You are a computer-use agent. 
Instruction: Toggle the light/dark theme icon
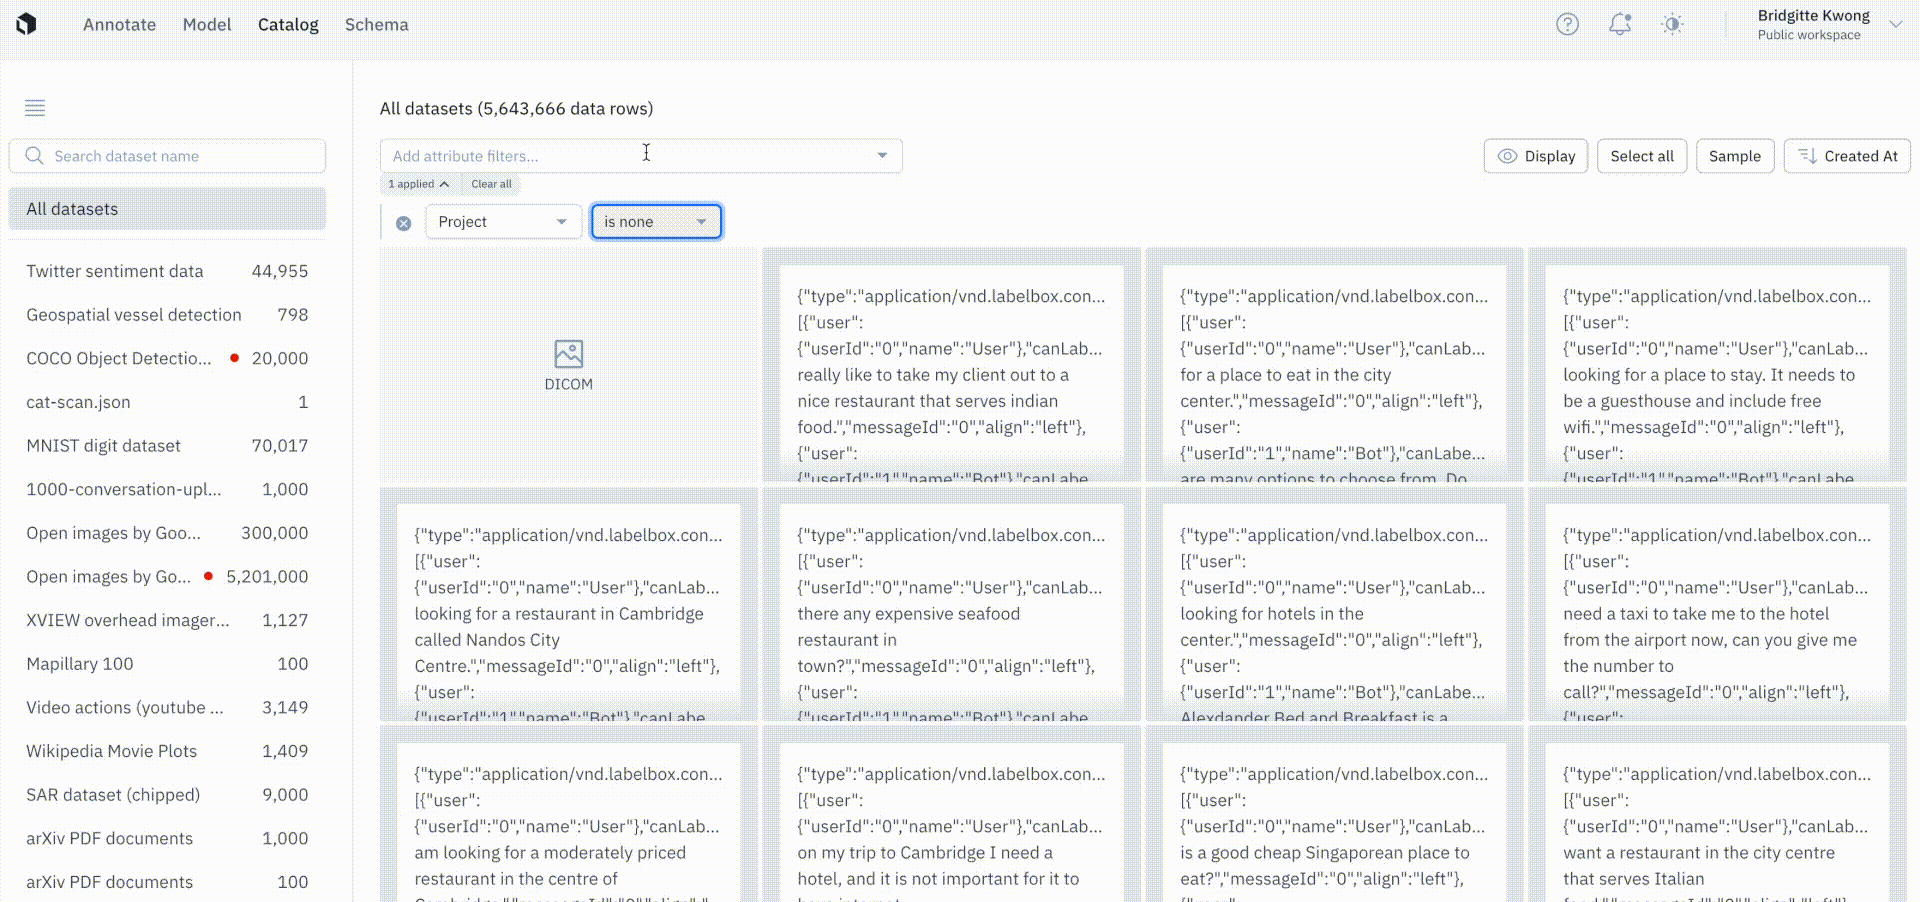pyautogui.click(x=1672, y=24)
